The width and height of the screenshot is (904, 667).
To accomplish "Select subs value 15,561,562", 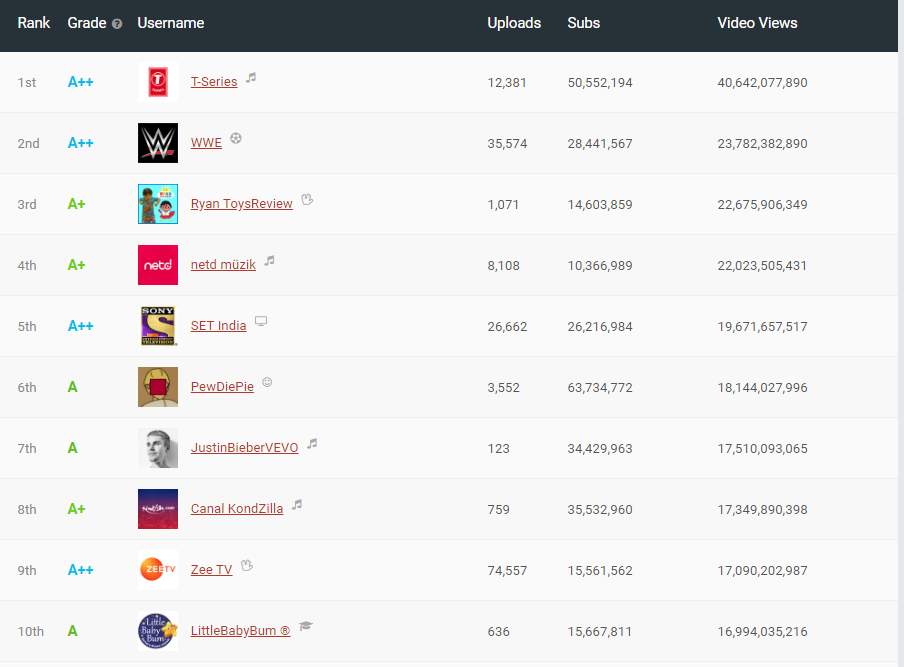I will tap(600, 571).
